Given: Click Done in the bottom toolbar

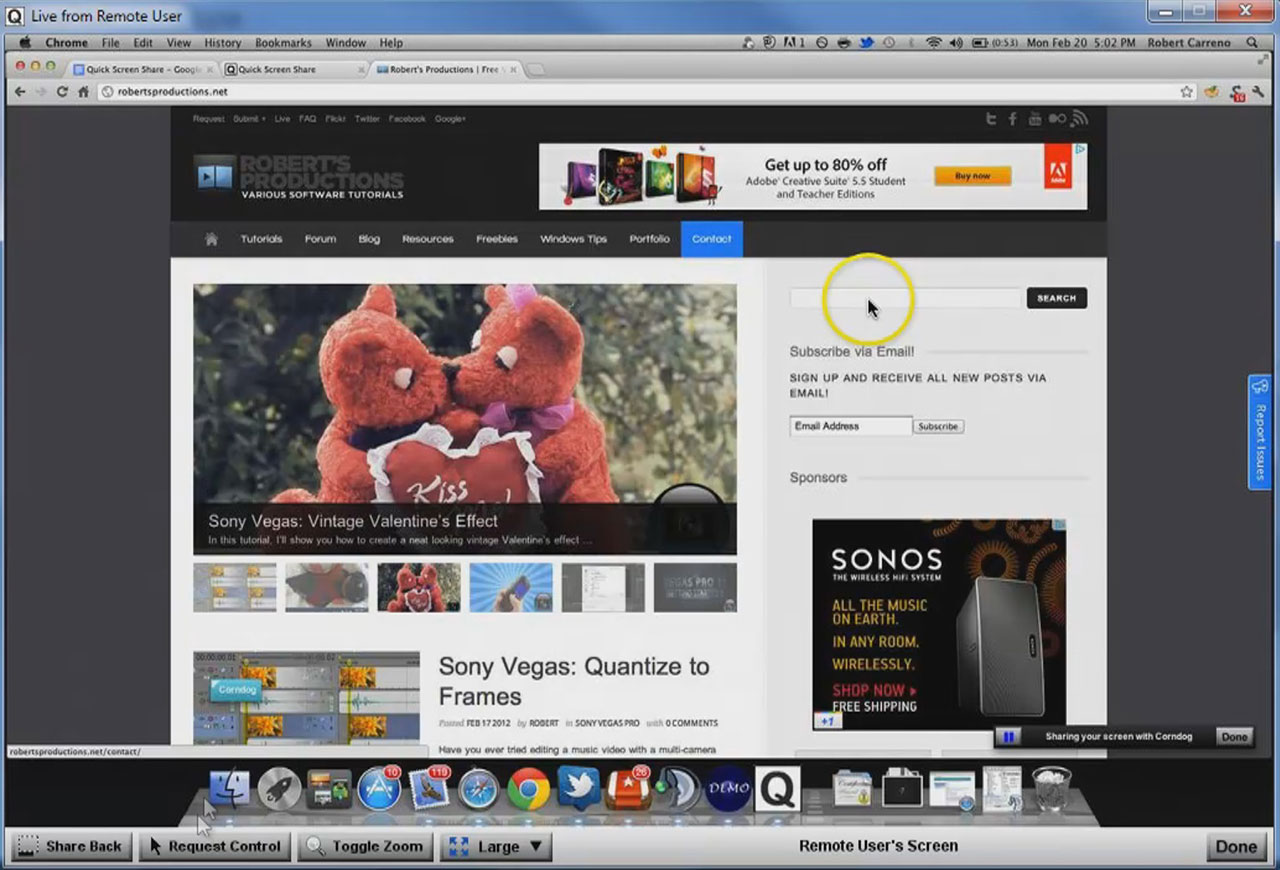Looking at the screenshot, I should 1235,846.
